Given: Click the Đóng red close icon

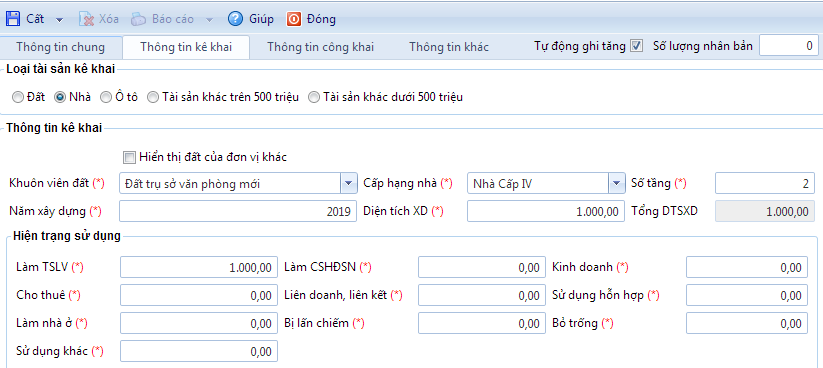Looking at the screenshot, I should [294, 19].
